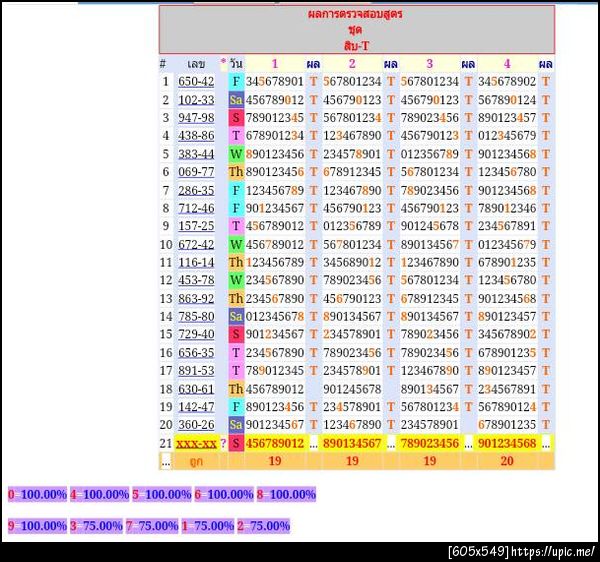
Task: Follow the 729-40 link
Action: tap(196, 334)
